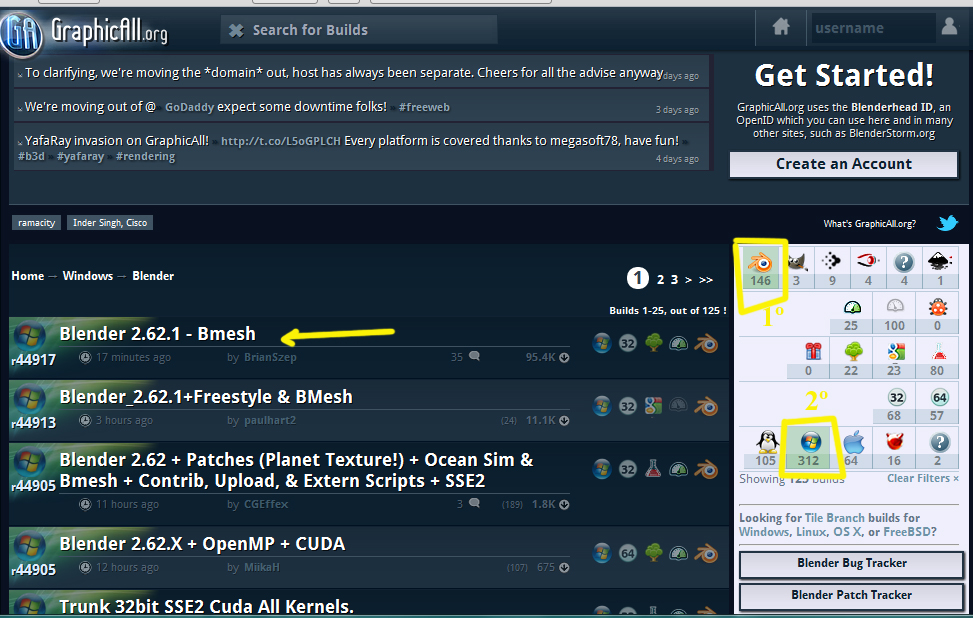This screenshot has width=973, height=618.
Task: Go to page 3 of builds
Action: [x=674, y=280]
